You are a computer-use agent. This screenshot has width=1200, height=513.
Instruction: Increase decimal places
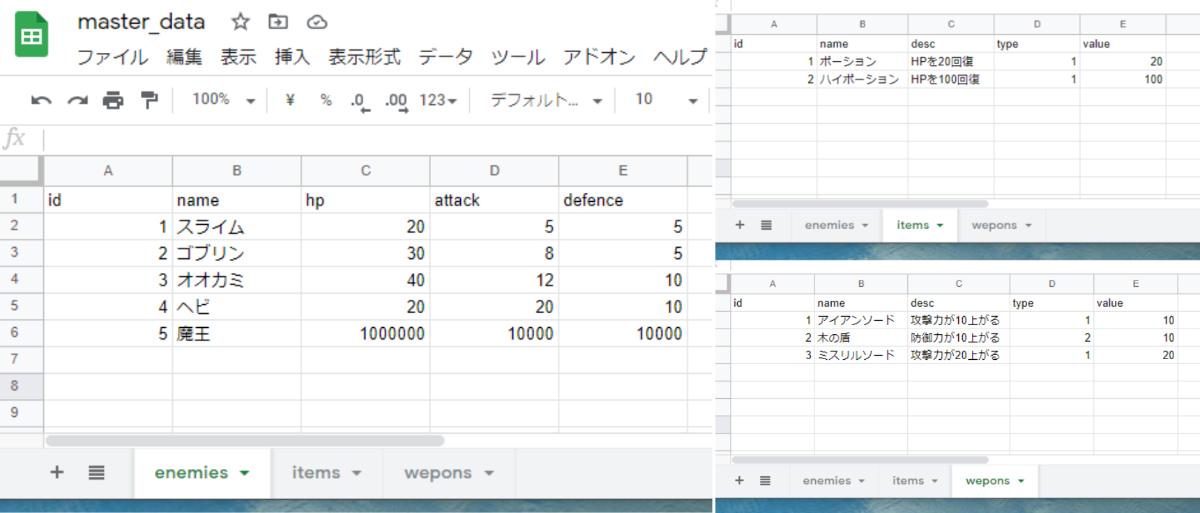click(396, 101)
